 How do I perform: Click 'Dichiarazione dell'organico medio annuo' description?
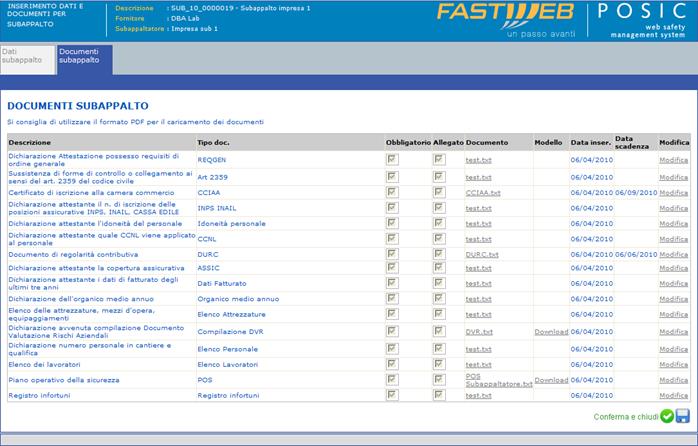pos(81,299)
